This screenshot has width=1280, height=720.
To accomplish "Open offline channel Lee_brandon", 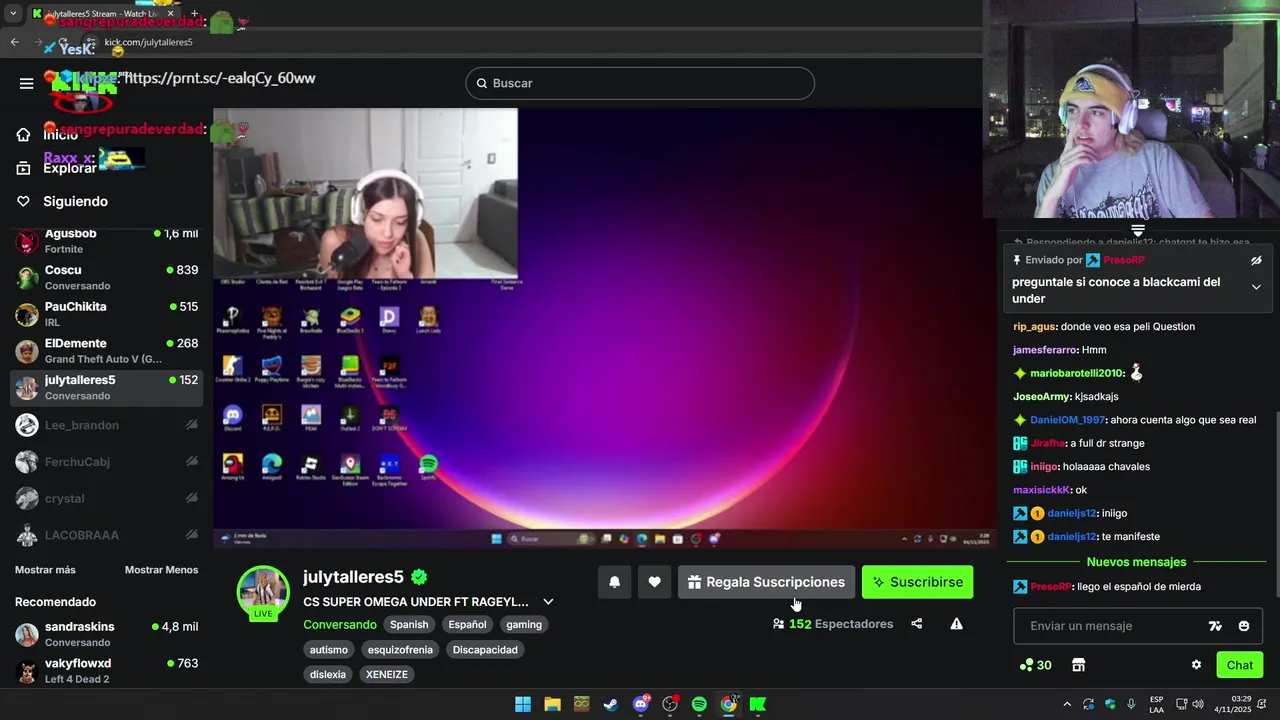I will tap(106, 425).
